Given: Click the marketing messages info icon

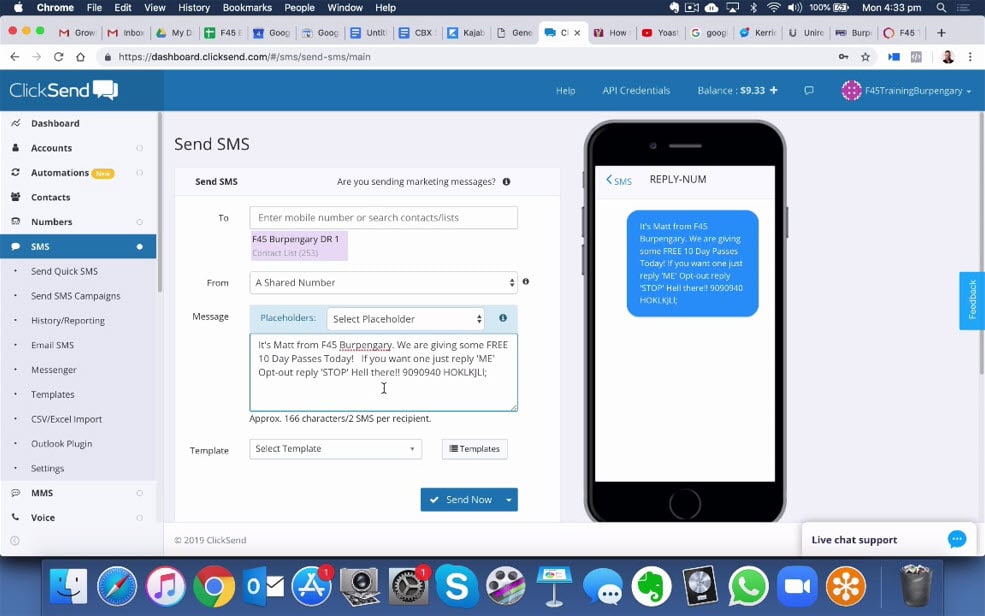Looking at the screenshot, I should pyautogui.click(x=506, y=181).
